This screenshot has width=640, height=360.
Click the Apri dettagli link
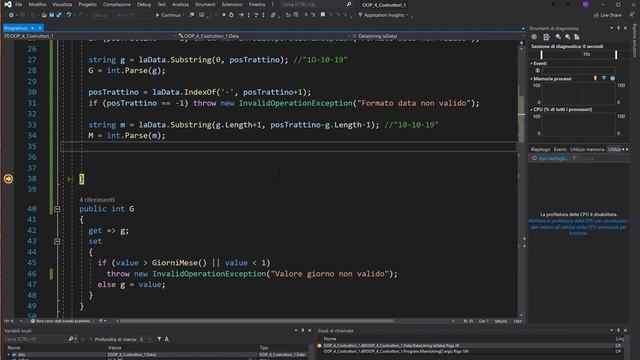(x=553, y=158)
